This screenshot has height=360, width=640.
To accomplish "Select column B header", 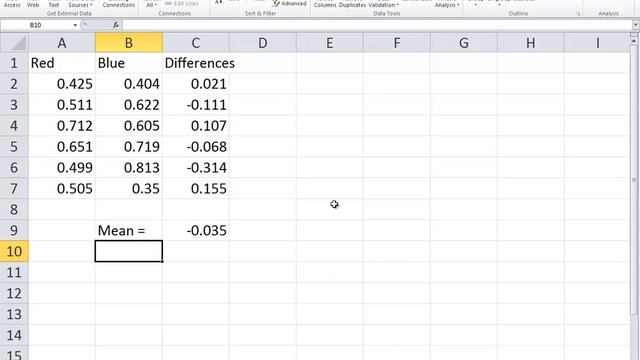I will (x=129, y=42).
